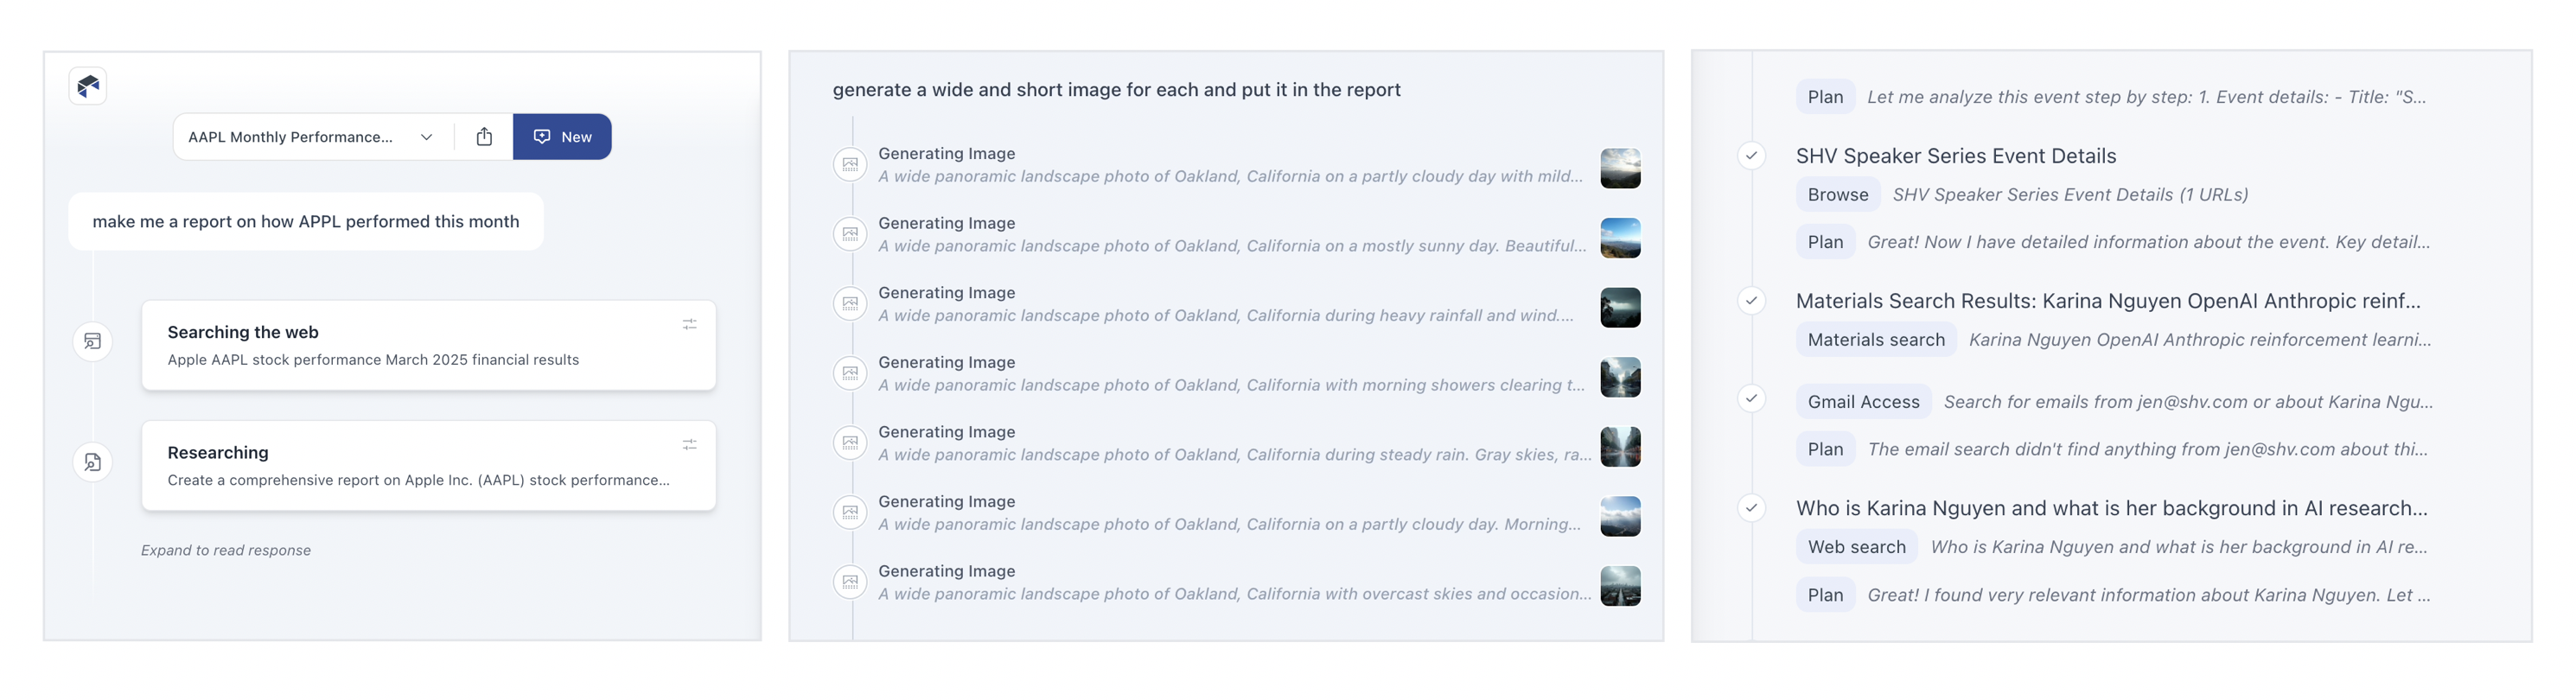2576x700 pixels.
Task: Click the web search step icon in timeline
Action: (92, 342)
